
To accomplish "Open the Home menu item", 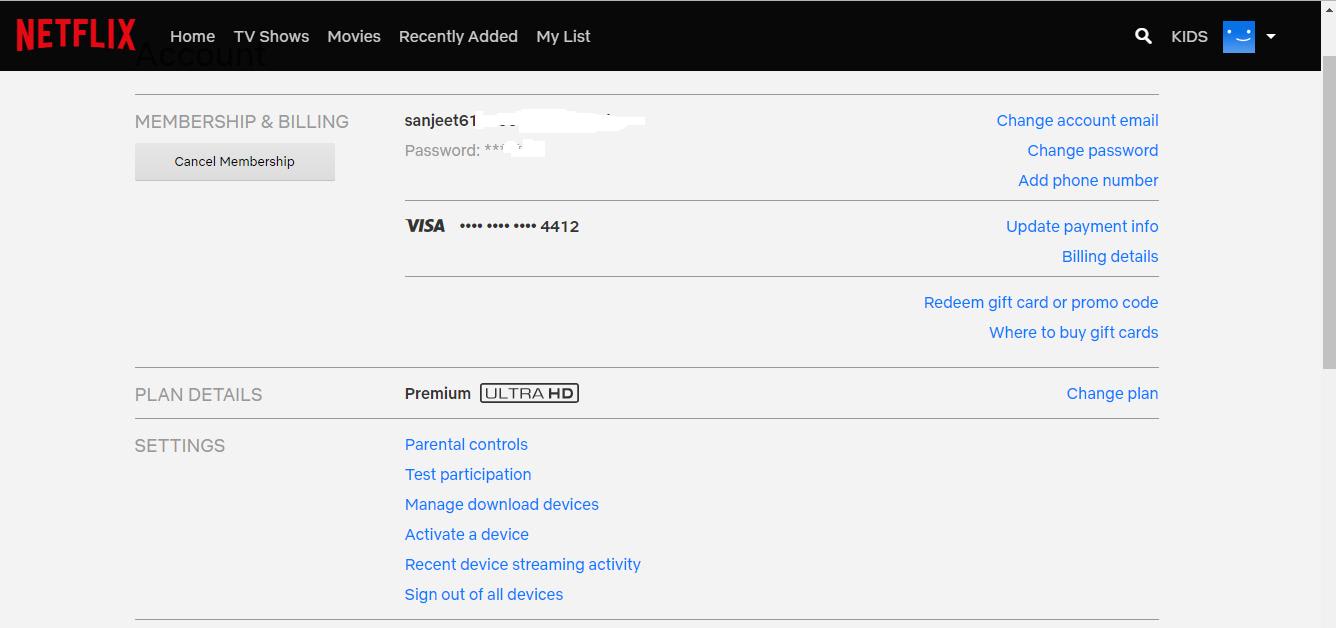I will tap(192, 36).
